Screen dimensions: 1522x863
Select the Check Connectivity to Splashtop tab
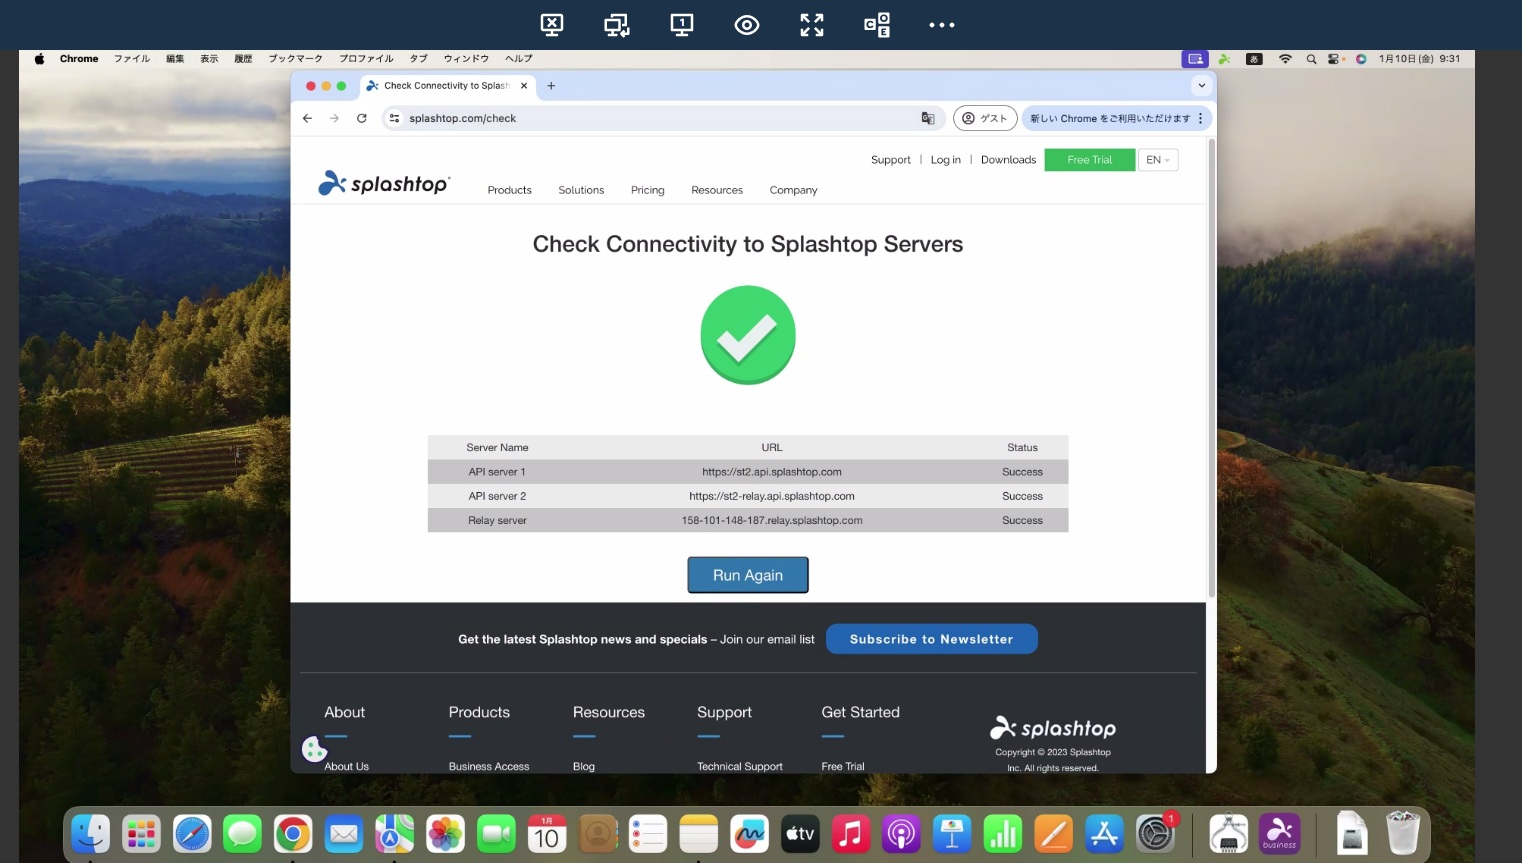point(446,86)
